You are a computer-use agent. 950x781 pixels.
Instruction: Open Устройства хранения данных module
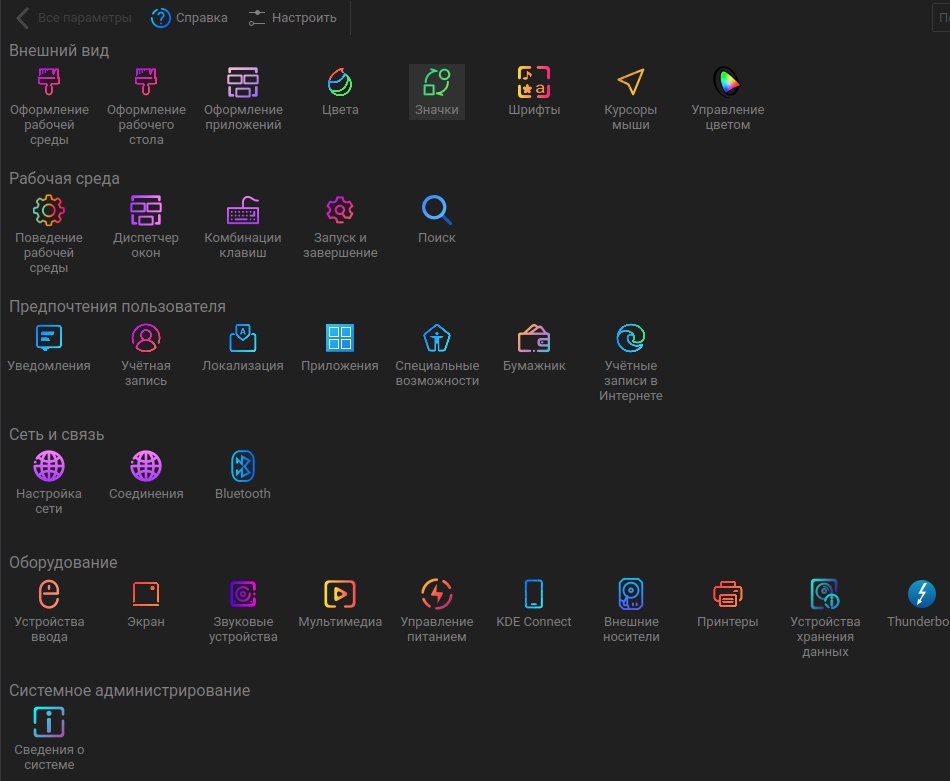(x=825, y=617)
